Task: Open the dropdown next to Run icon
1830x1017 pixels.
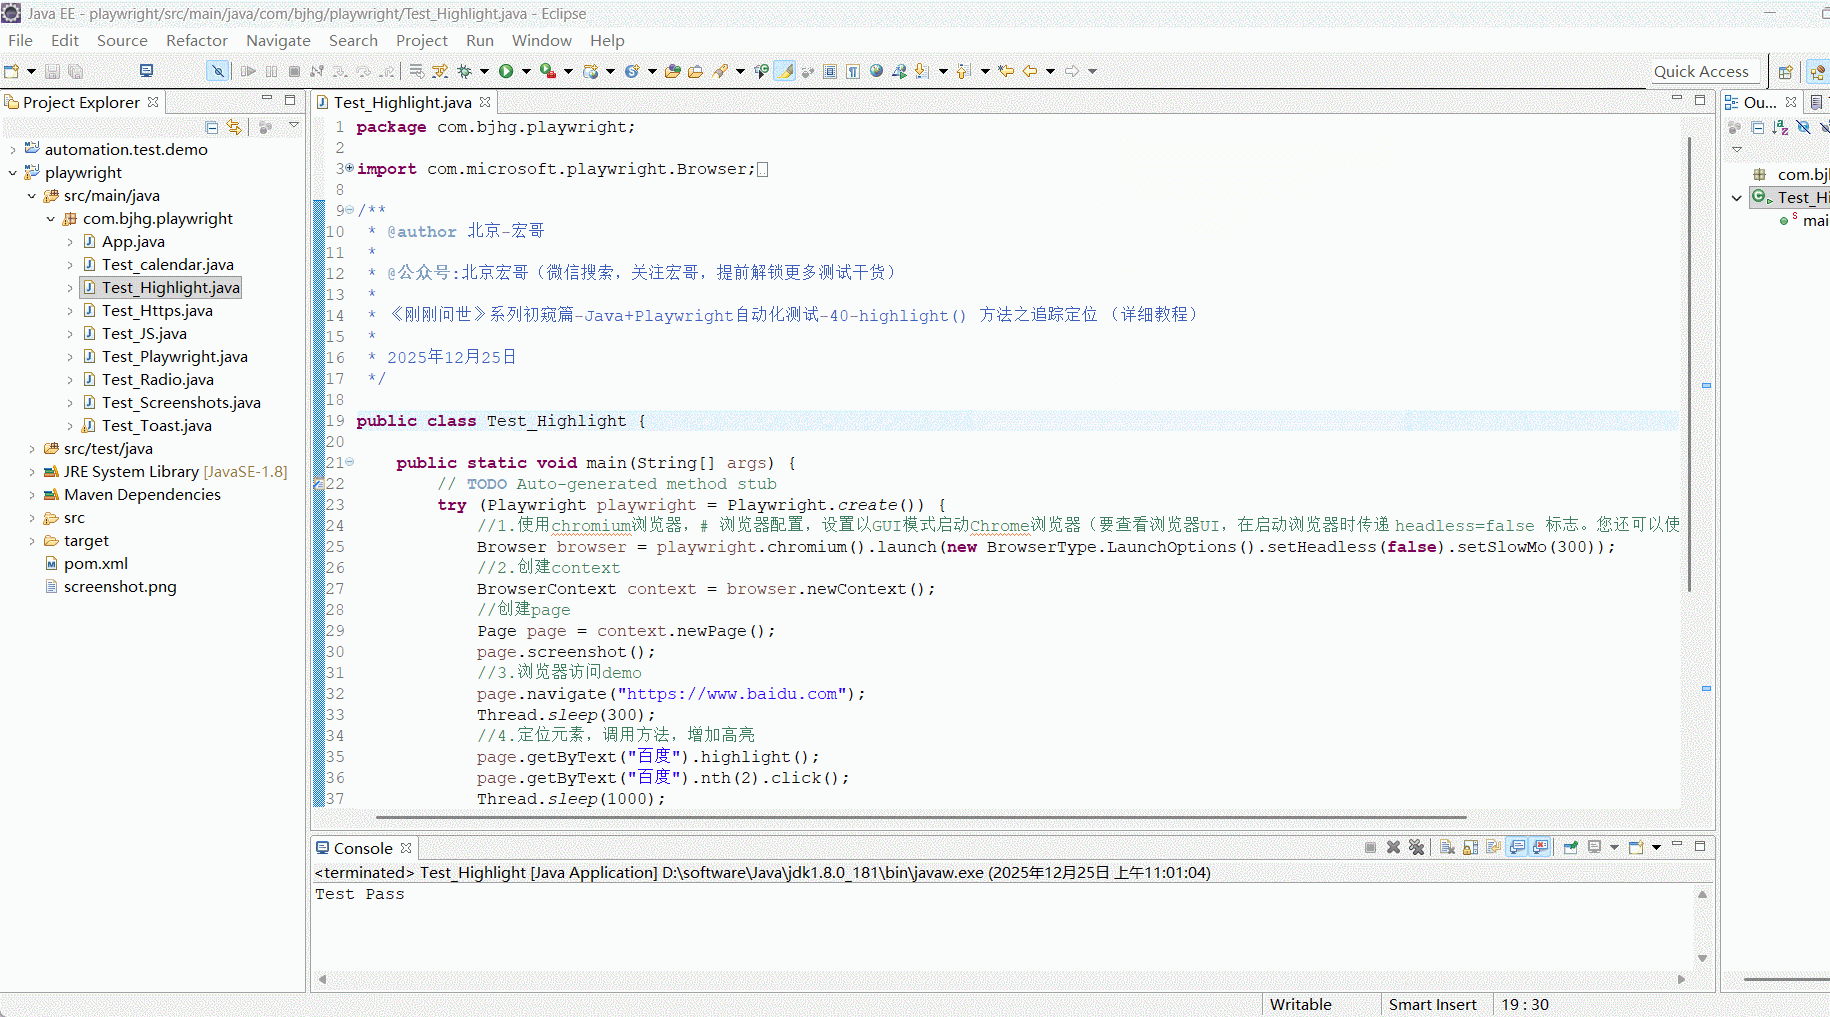Action: 526,71
